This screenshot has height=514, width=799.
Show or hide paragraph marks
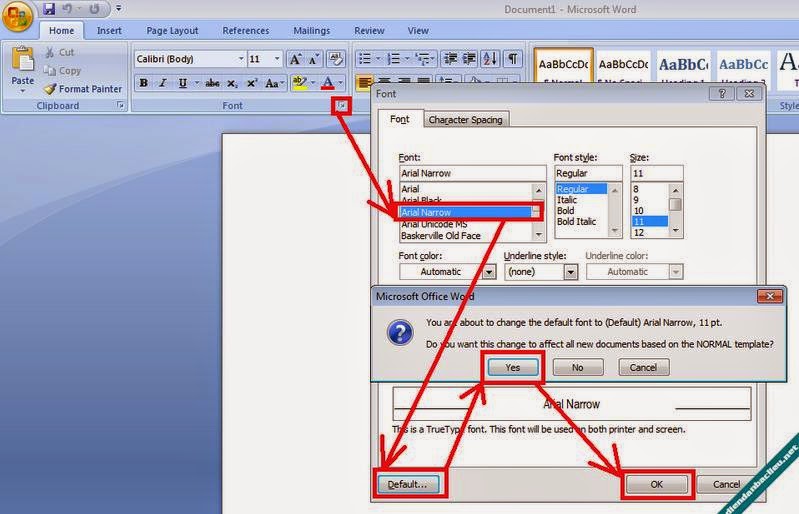point(513,59)
